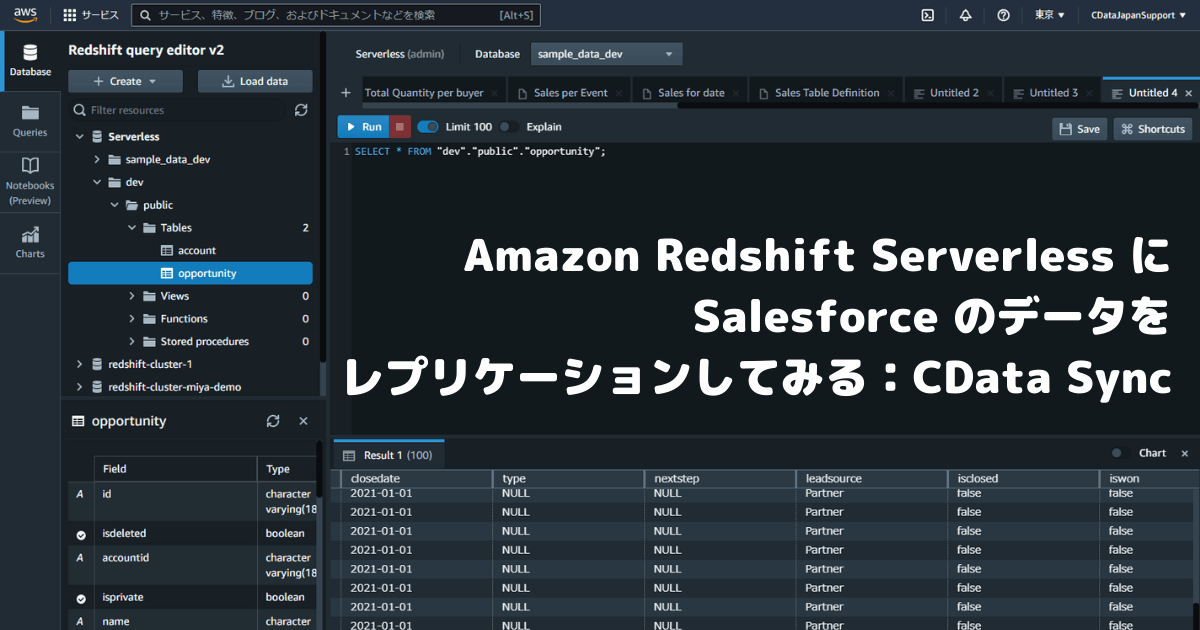Open the Charts panel icon
This screenshot has height=630, width=1200.
(30, 240)
